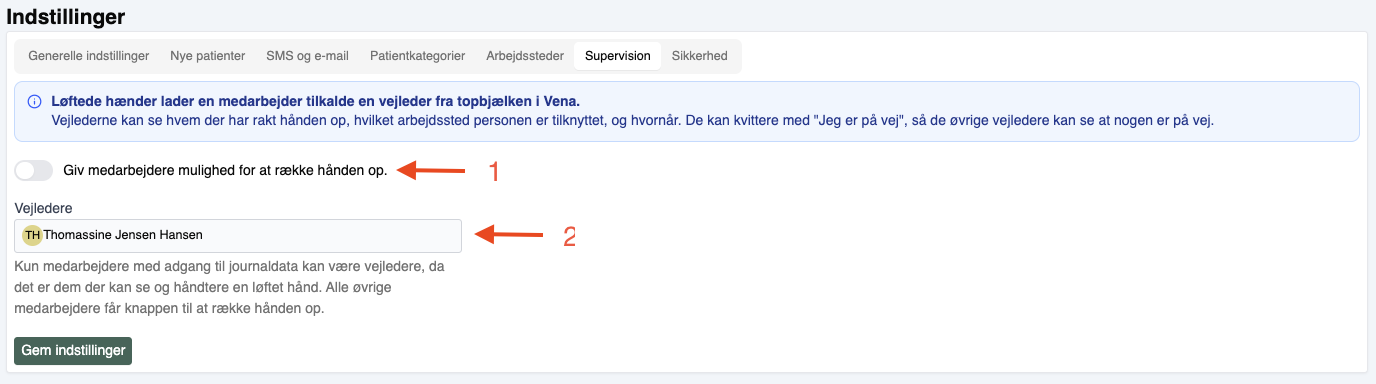Save with the Gem indstillinger button
Screen dimensions: 1376x384
pyautogui.click(x=73, y=351)
